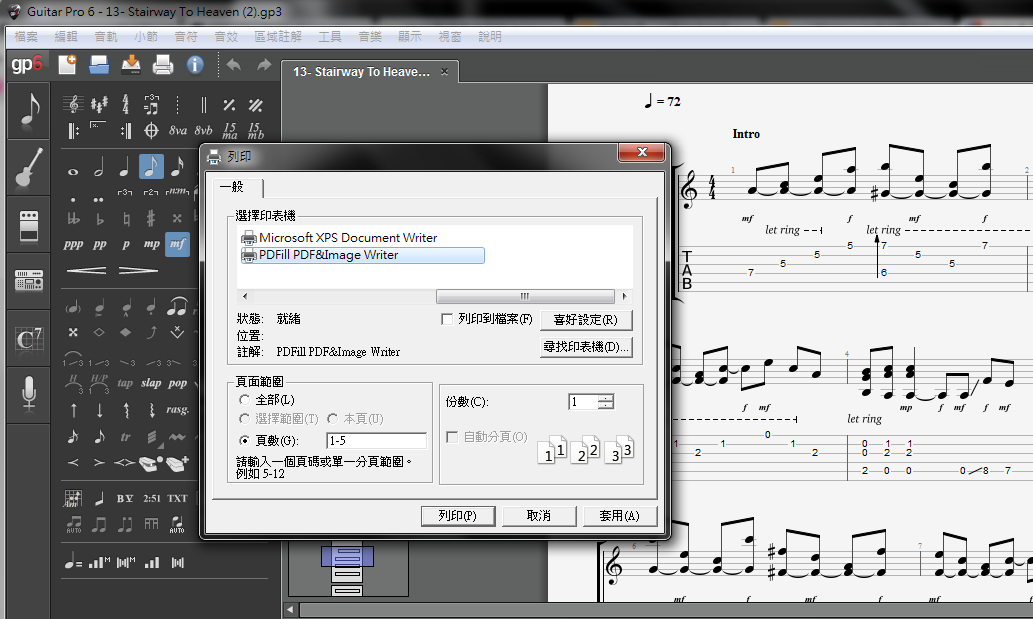Apply the flat accidental
Image resolution: width=1033 pixels, height=619 pixels.
[x=99, y=218]
